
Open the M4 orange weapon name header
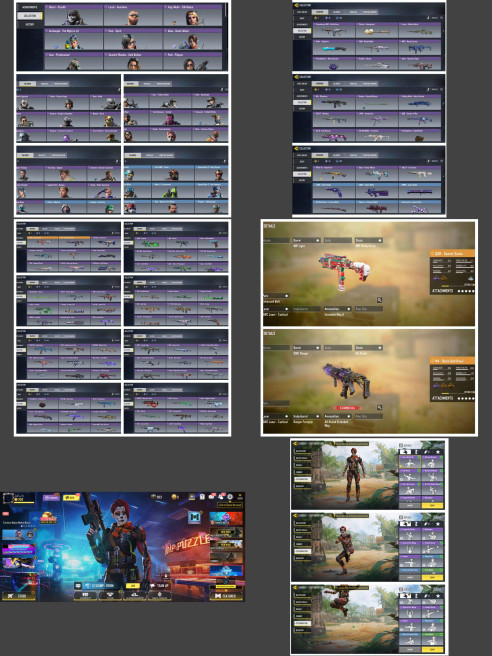point(452,361)
